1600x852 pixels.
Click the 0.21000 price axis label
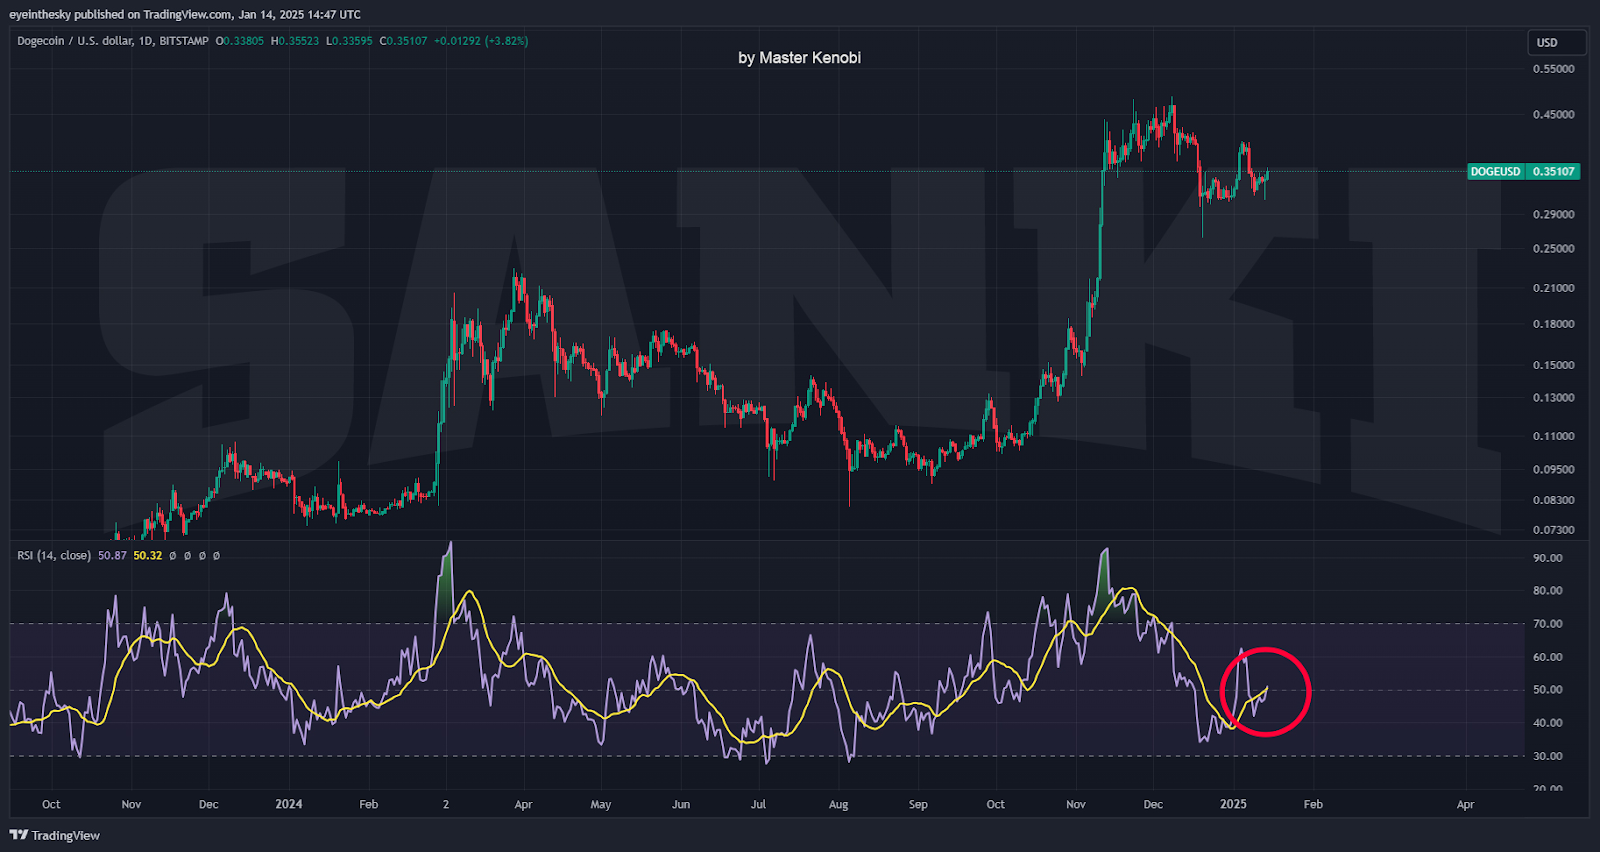1553,288
